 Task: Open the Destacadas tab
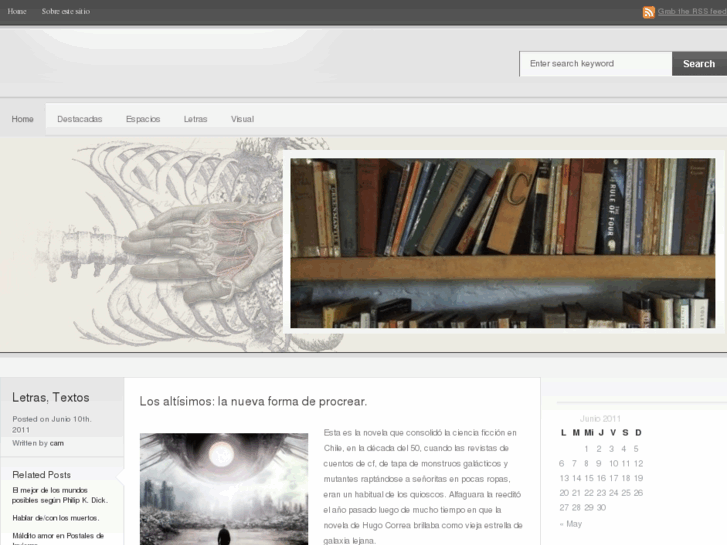(79, 119)
